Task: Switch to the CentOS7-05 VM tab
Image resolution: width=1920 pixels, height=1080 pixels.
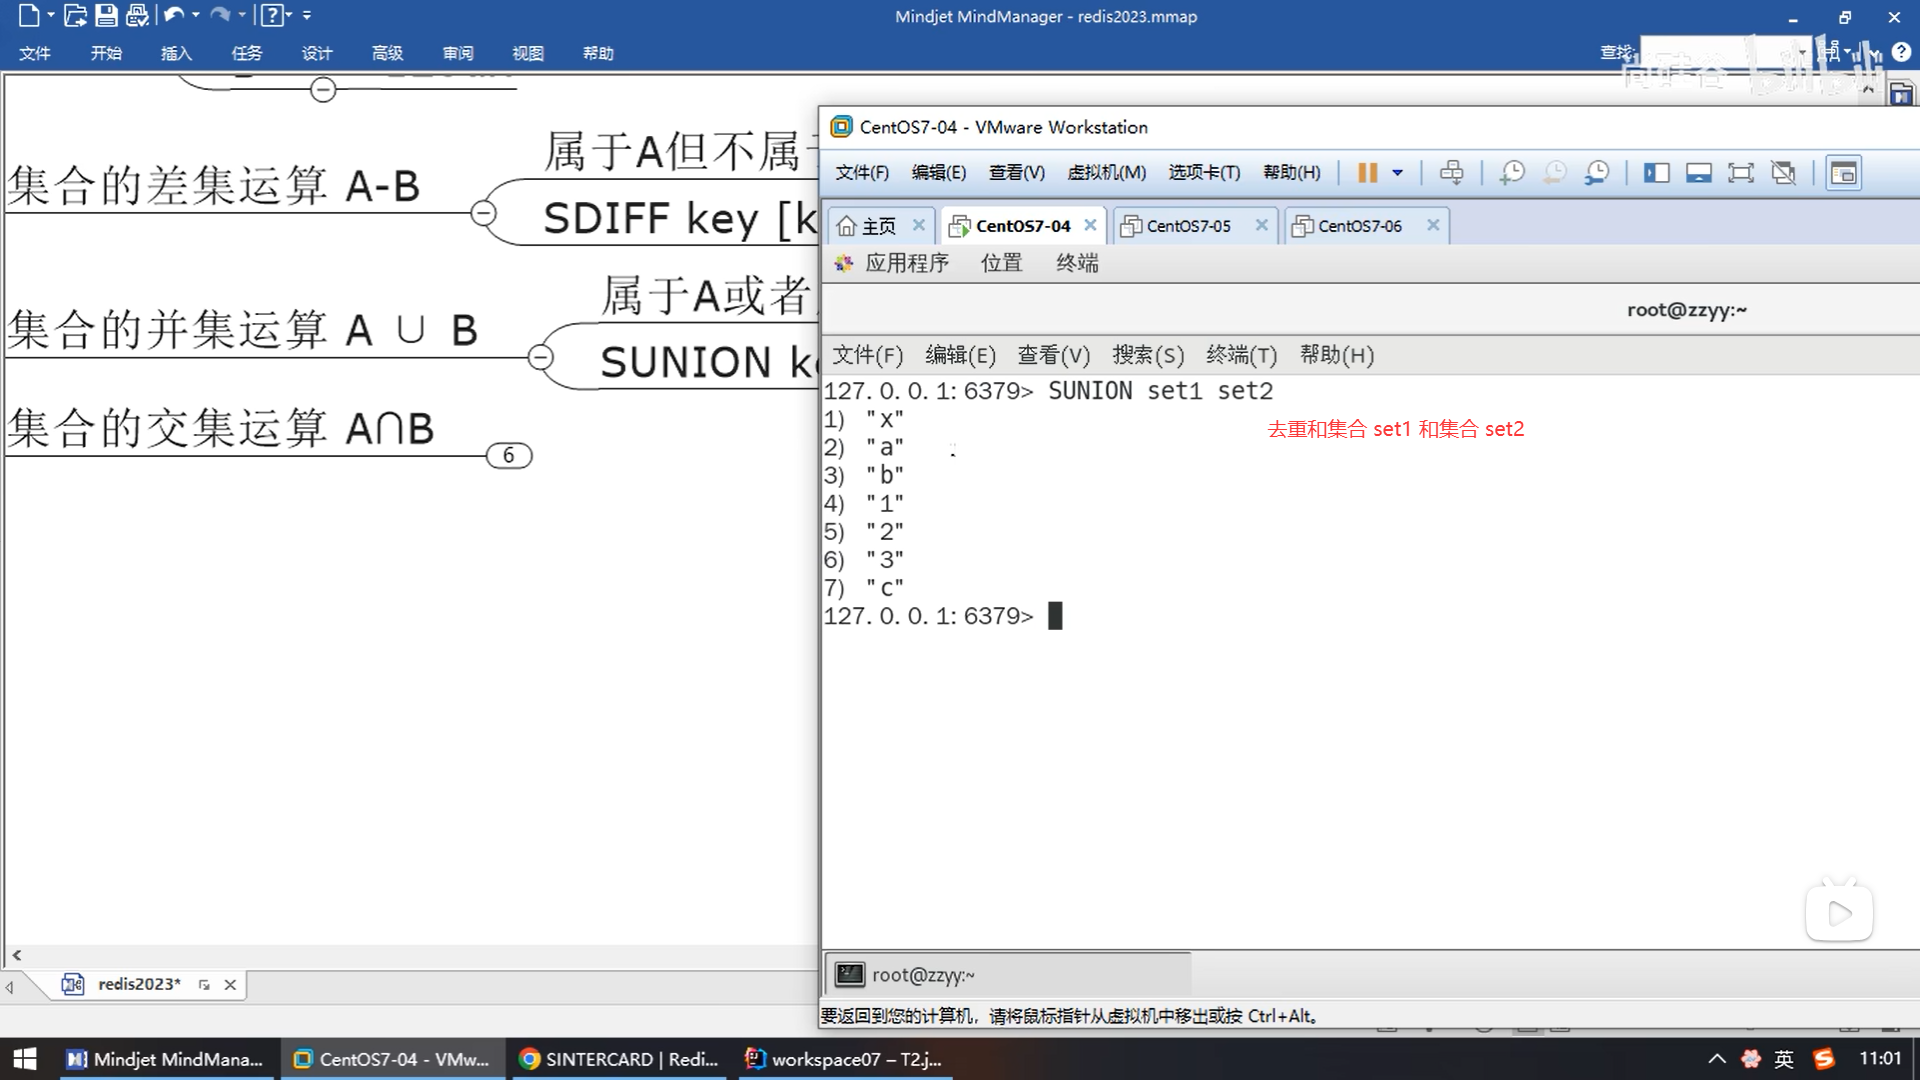Action: coord(1187,226)
